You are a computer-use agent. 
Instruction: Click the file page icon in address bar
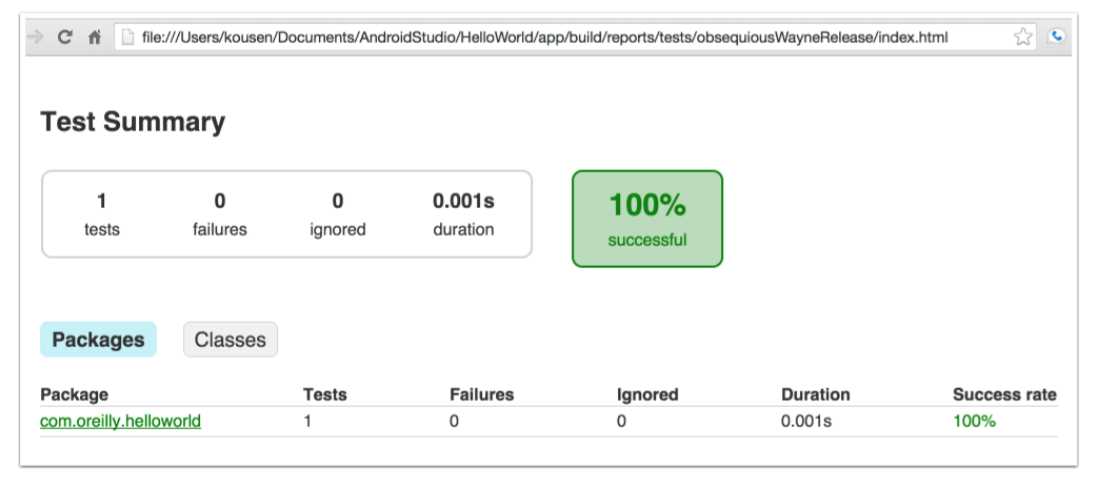click(x=127, y=37)
